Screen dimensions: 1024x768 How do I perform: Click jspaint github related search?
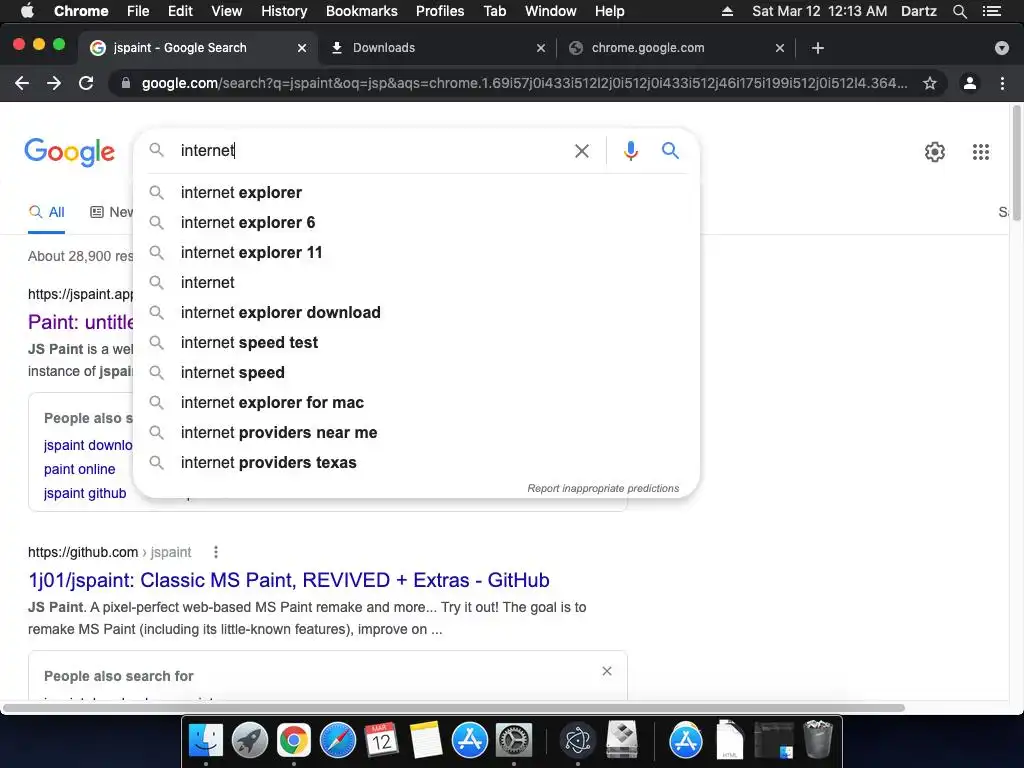(85, 494)
